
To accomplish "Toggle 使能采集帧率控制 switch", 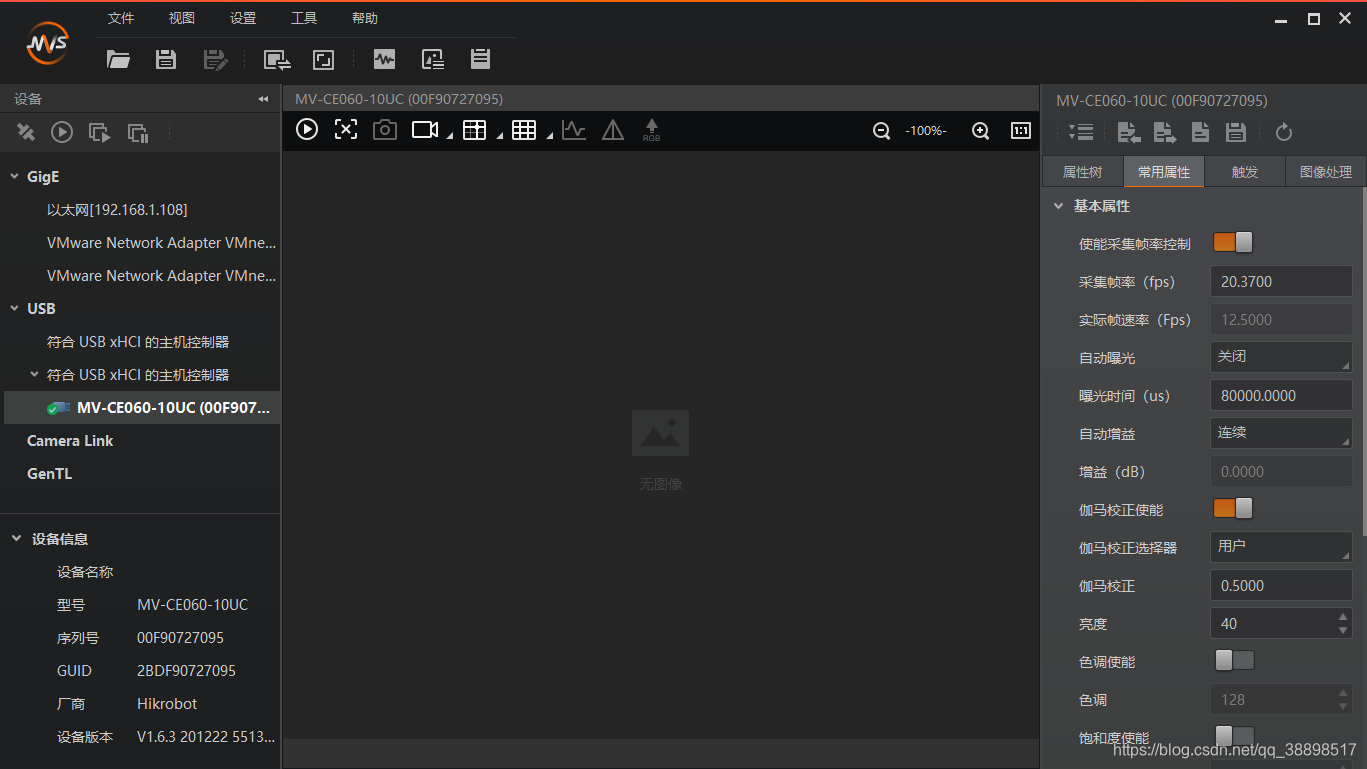I will point(1233,242).
